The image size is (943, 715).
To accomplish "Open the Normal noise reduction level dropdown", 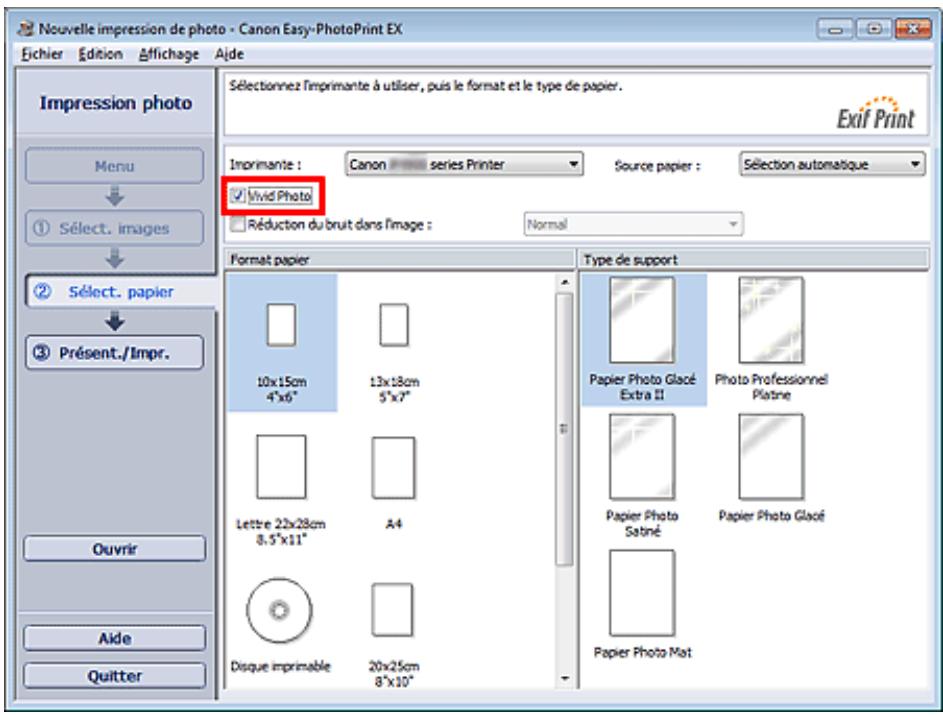I will pos(633,224).
